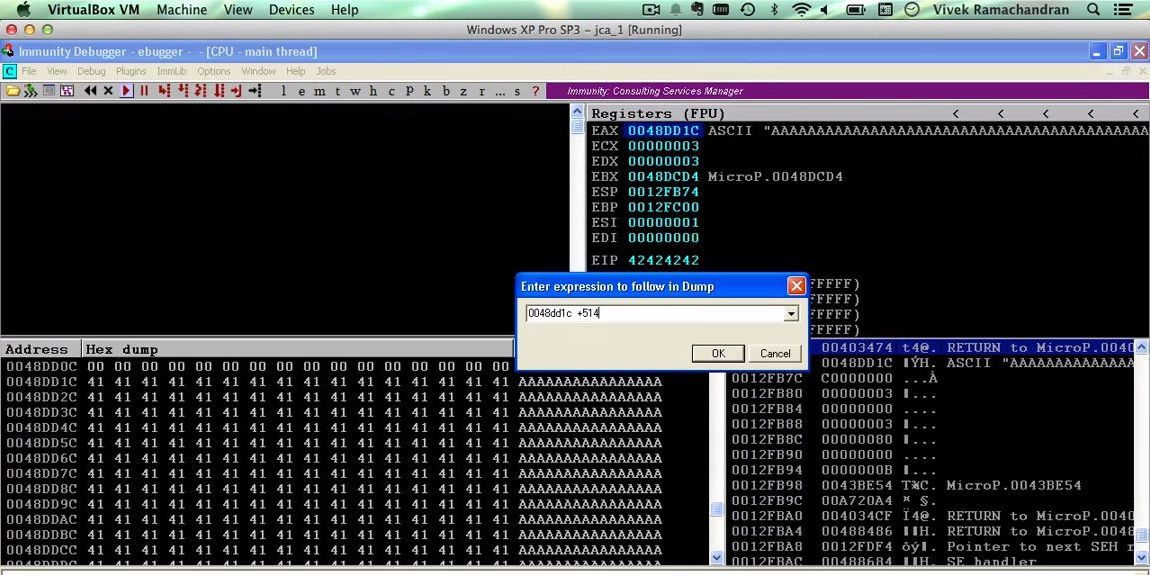Show breakpoints via 'b' button
The image size is (1150, 575).
(445, 91)
